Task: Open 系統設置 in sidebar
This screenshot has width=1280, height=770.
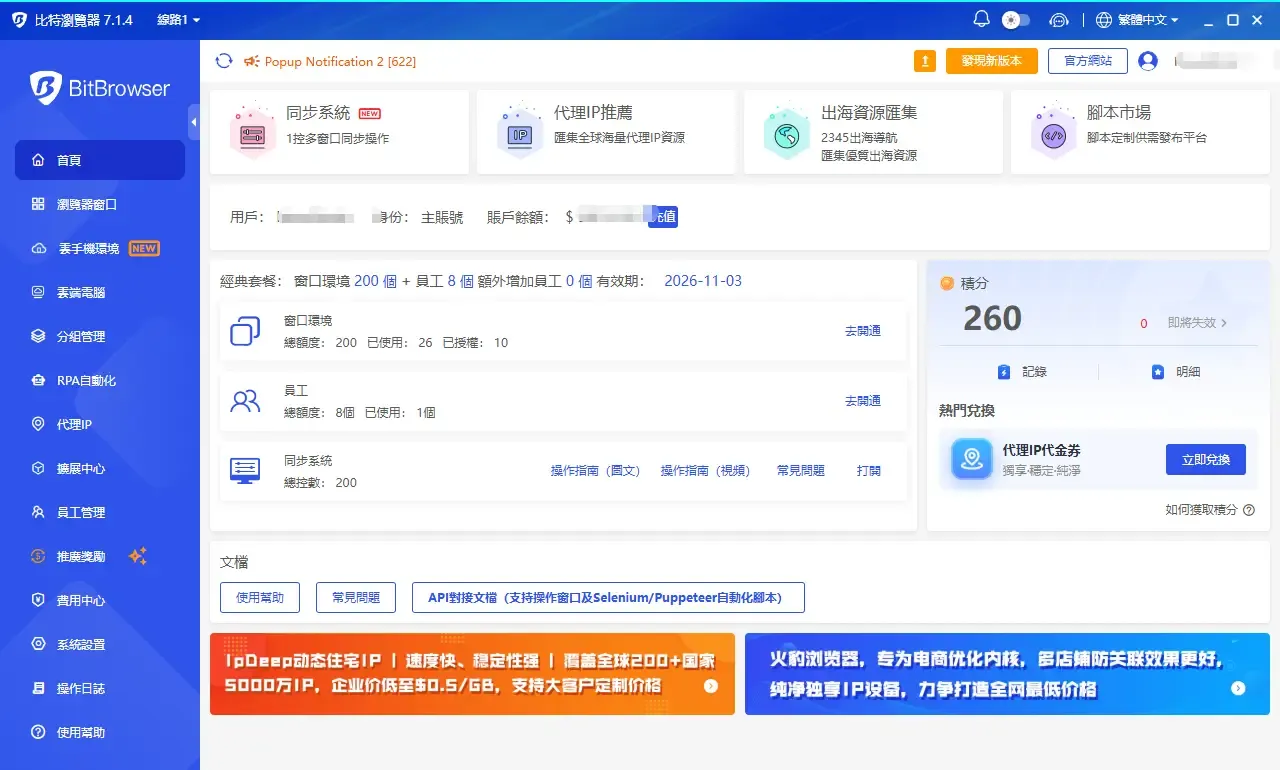Action: (100, 644)
